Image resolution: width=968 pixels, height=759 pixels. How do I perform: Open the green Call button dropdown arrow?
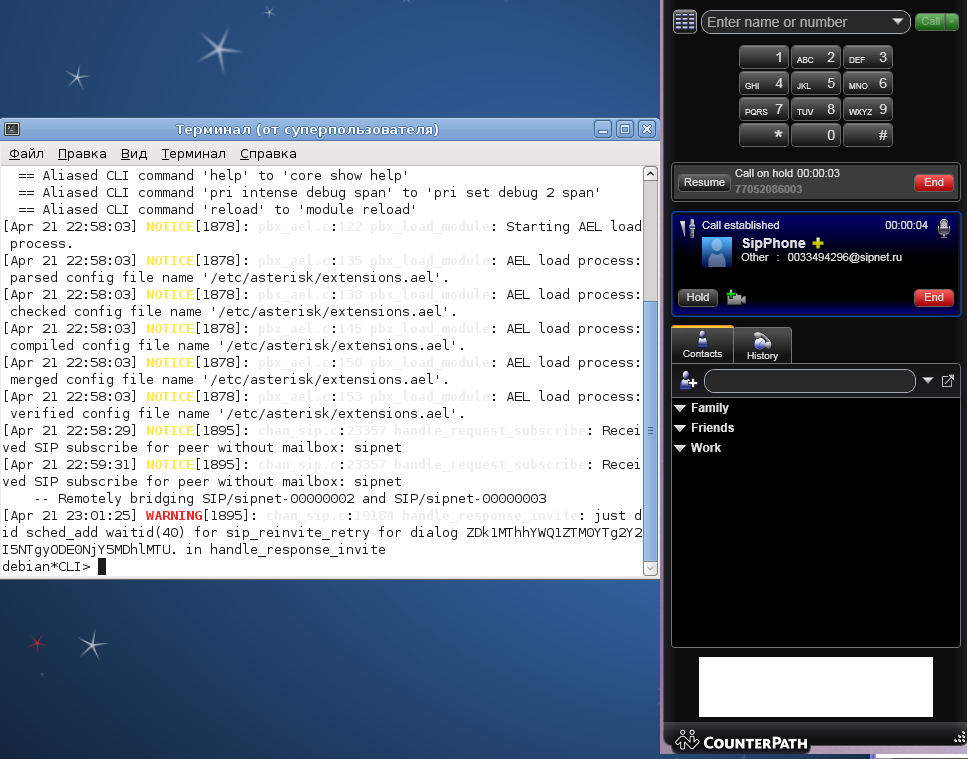click(x=951, y=22)
